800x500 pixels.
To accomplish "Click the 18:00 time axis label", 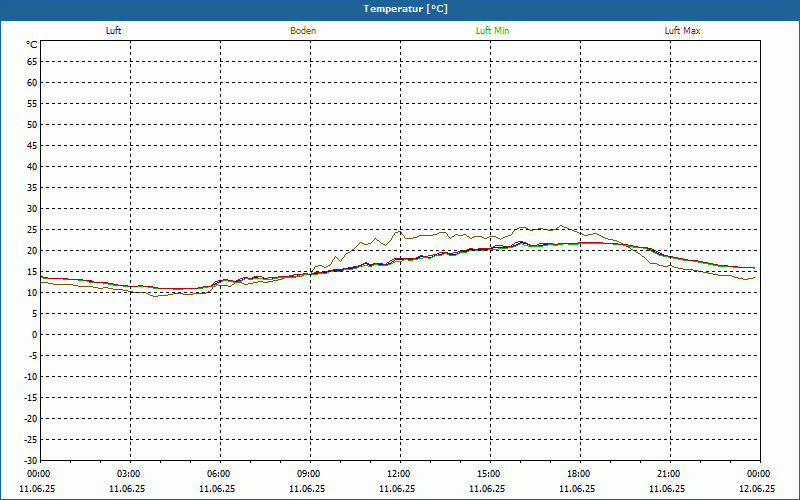I will coord(580,474).
